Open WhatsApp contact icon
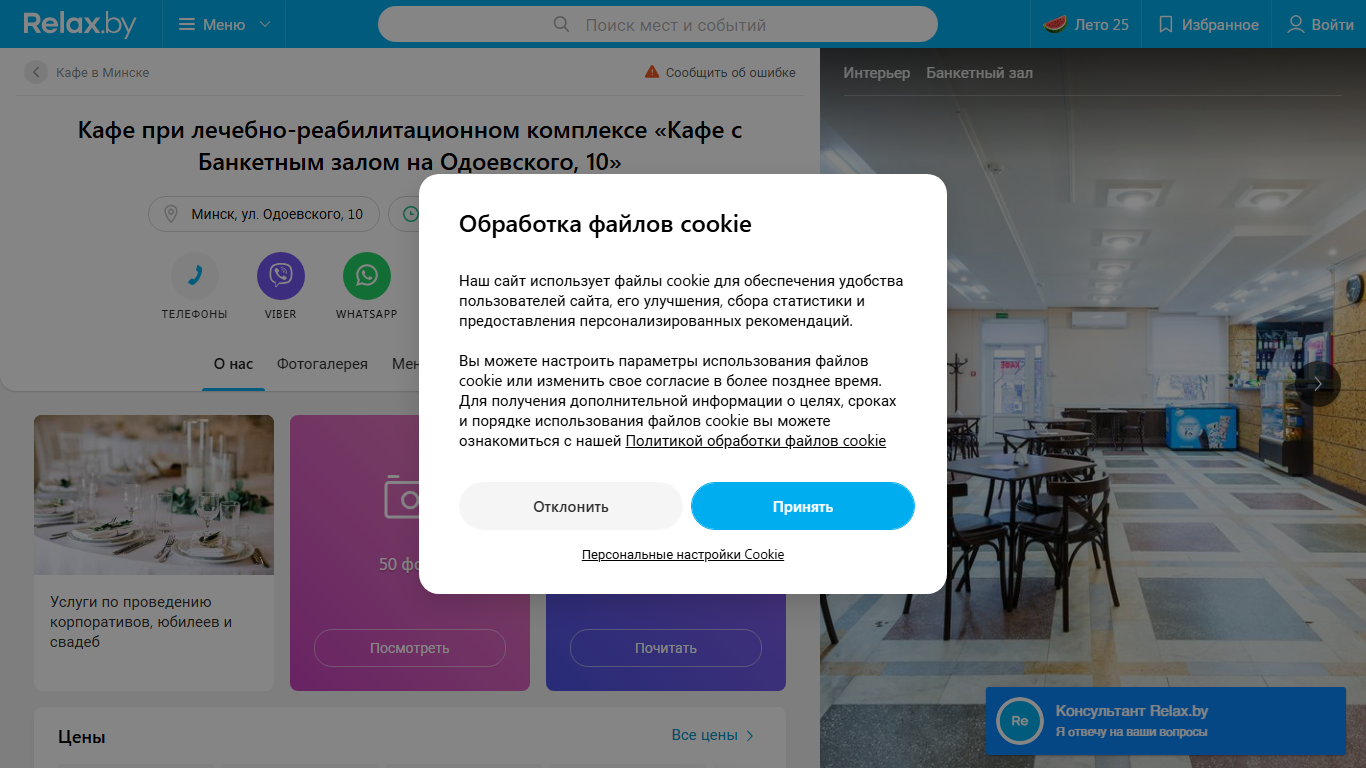This screenshot has width=1366, height=768. coord(367,276)
